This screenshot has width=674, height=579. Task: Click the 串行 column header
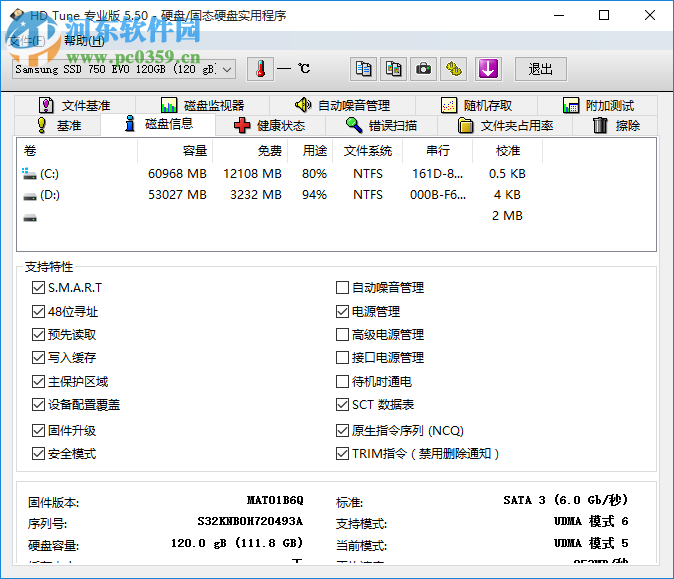438,151
